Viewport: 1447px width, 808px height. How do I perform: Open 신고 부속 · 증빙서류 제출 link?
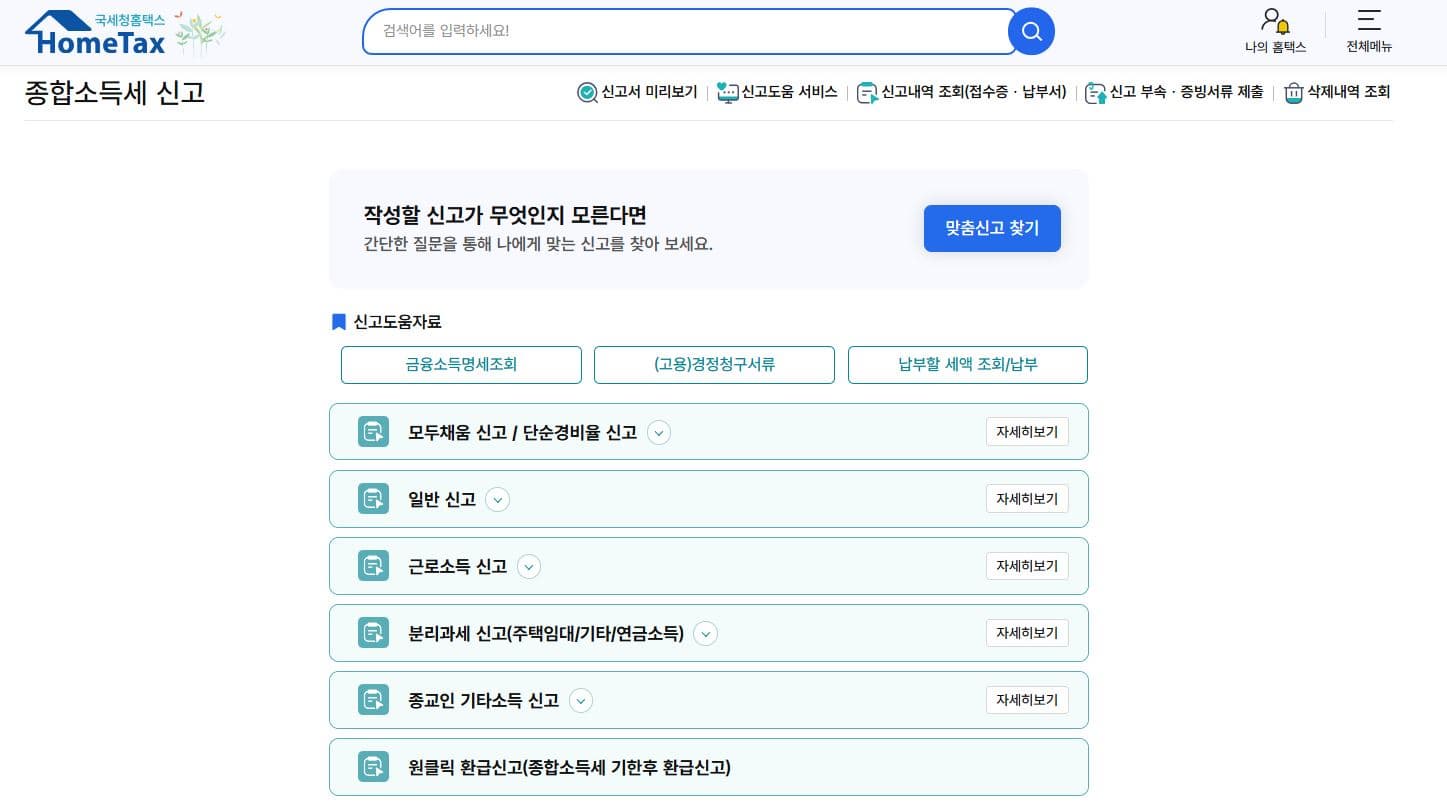point(1186,92)
